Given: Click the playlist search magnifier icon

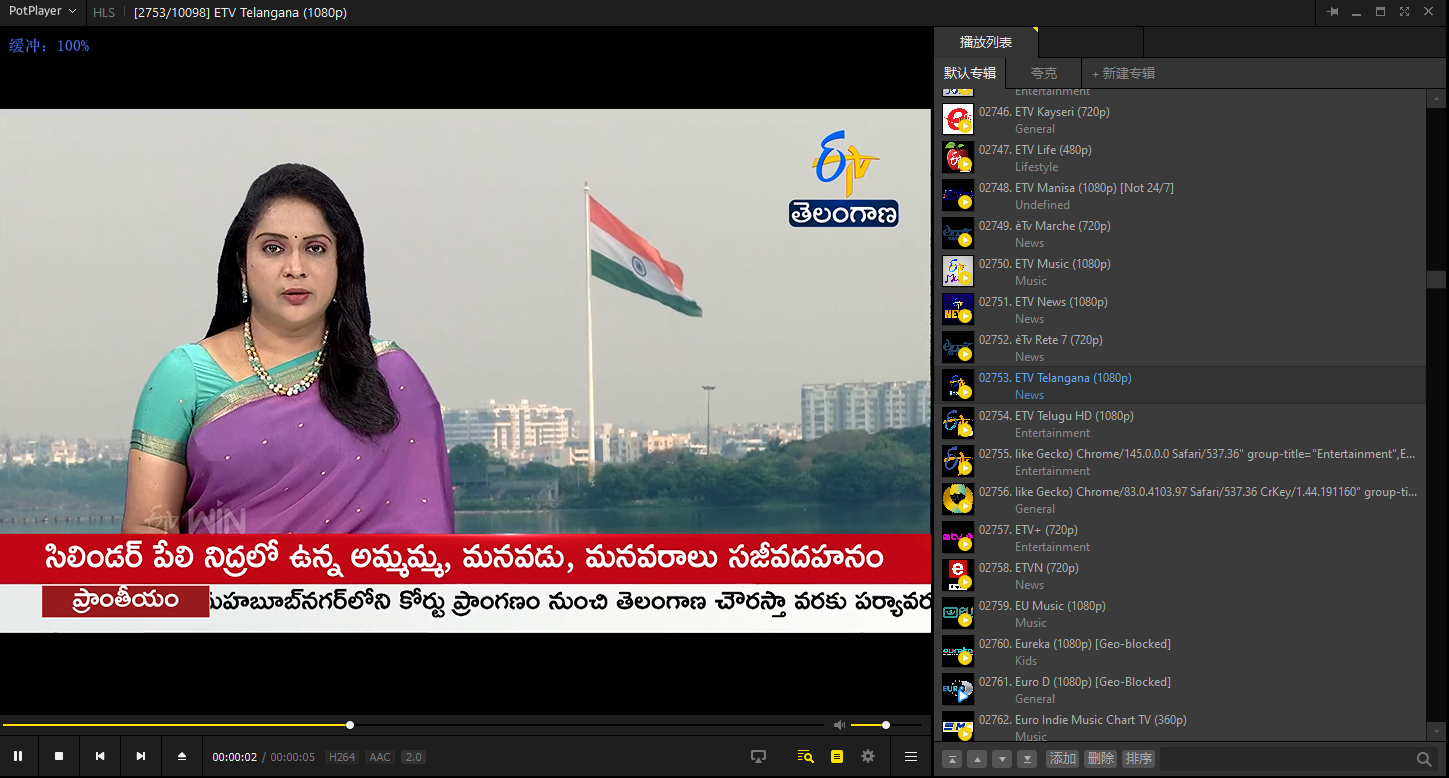Looking at the screenshot, I should pos(1424,759).
